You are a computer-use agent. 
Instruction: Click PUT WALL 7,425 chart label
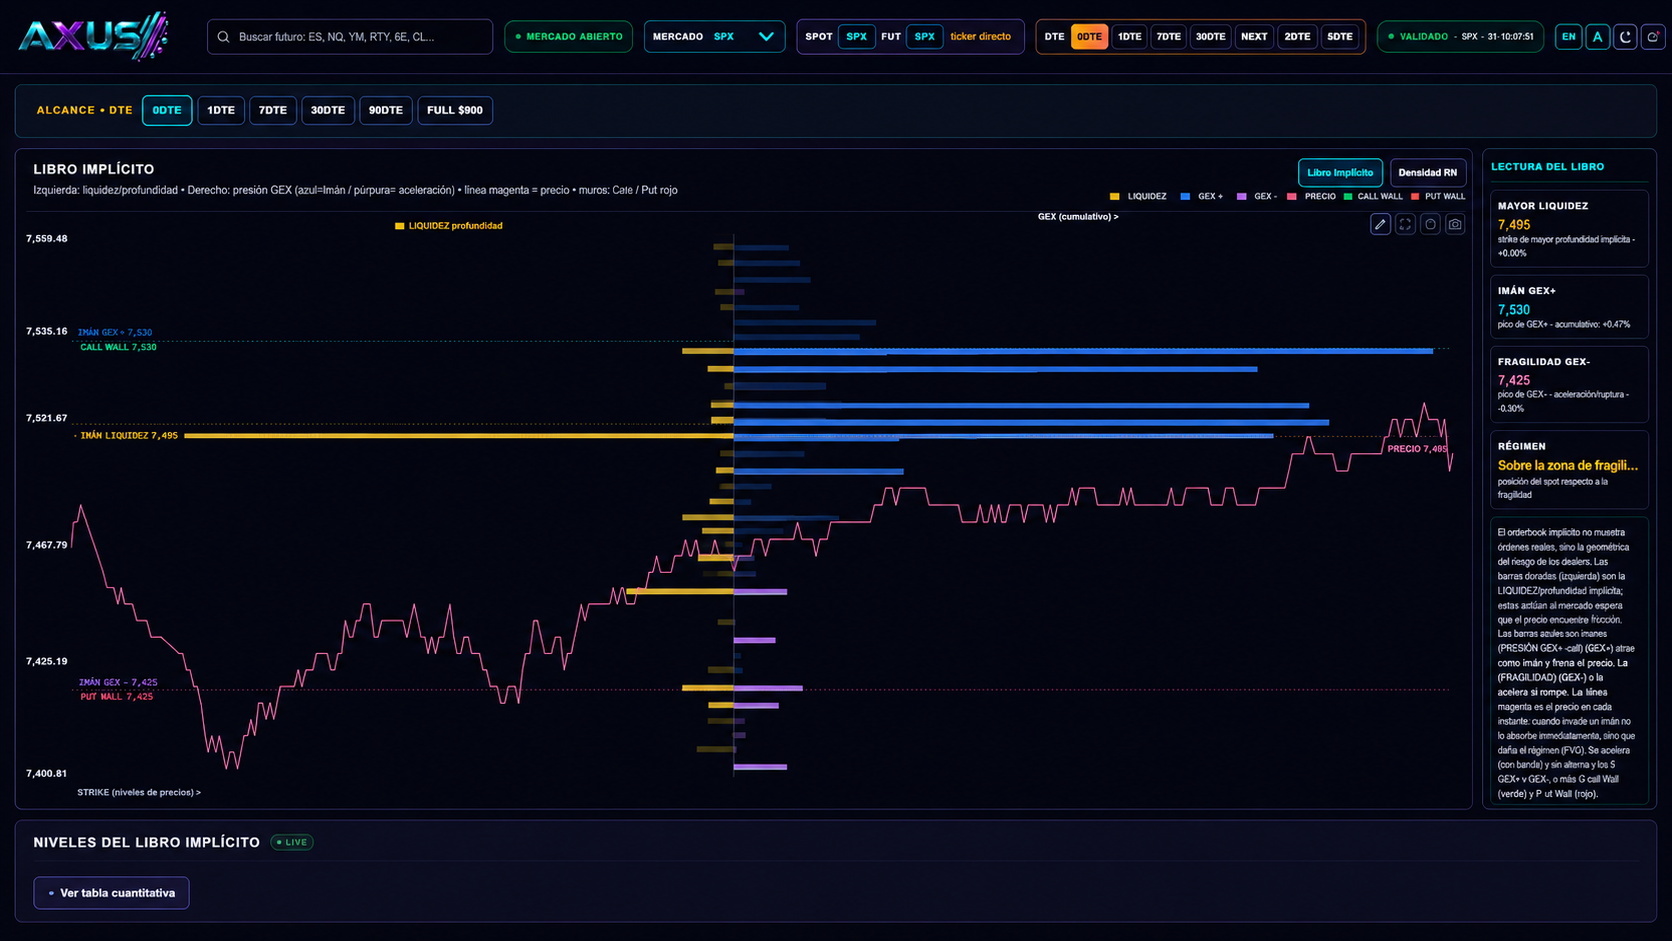click(116, 697)
